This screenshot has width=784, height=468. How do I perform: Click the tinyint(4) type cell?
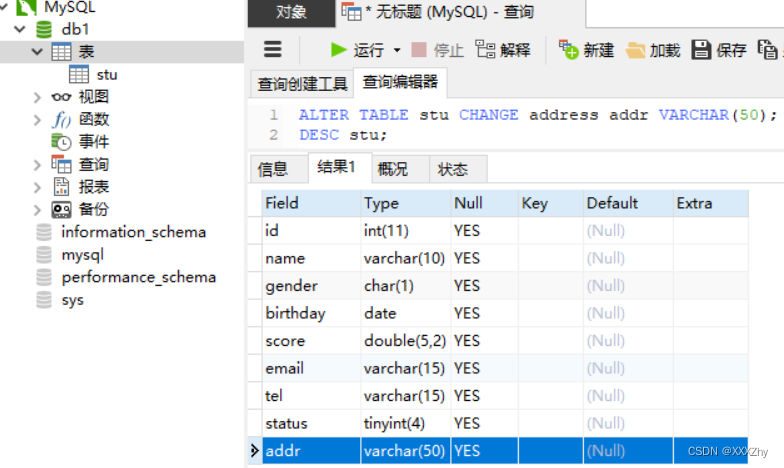tap(406, 423)
